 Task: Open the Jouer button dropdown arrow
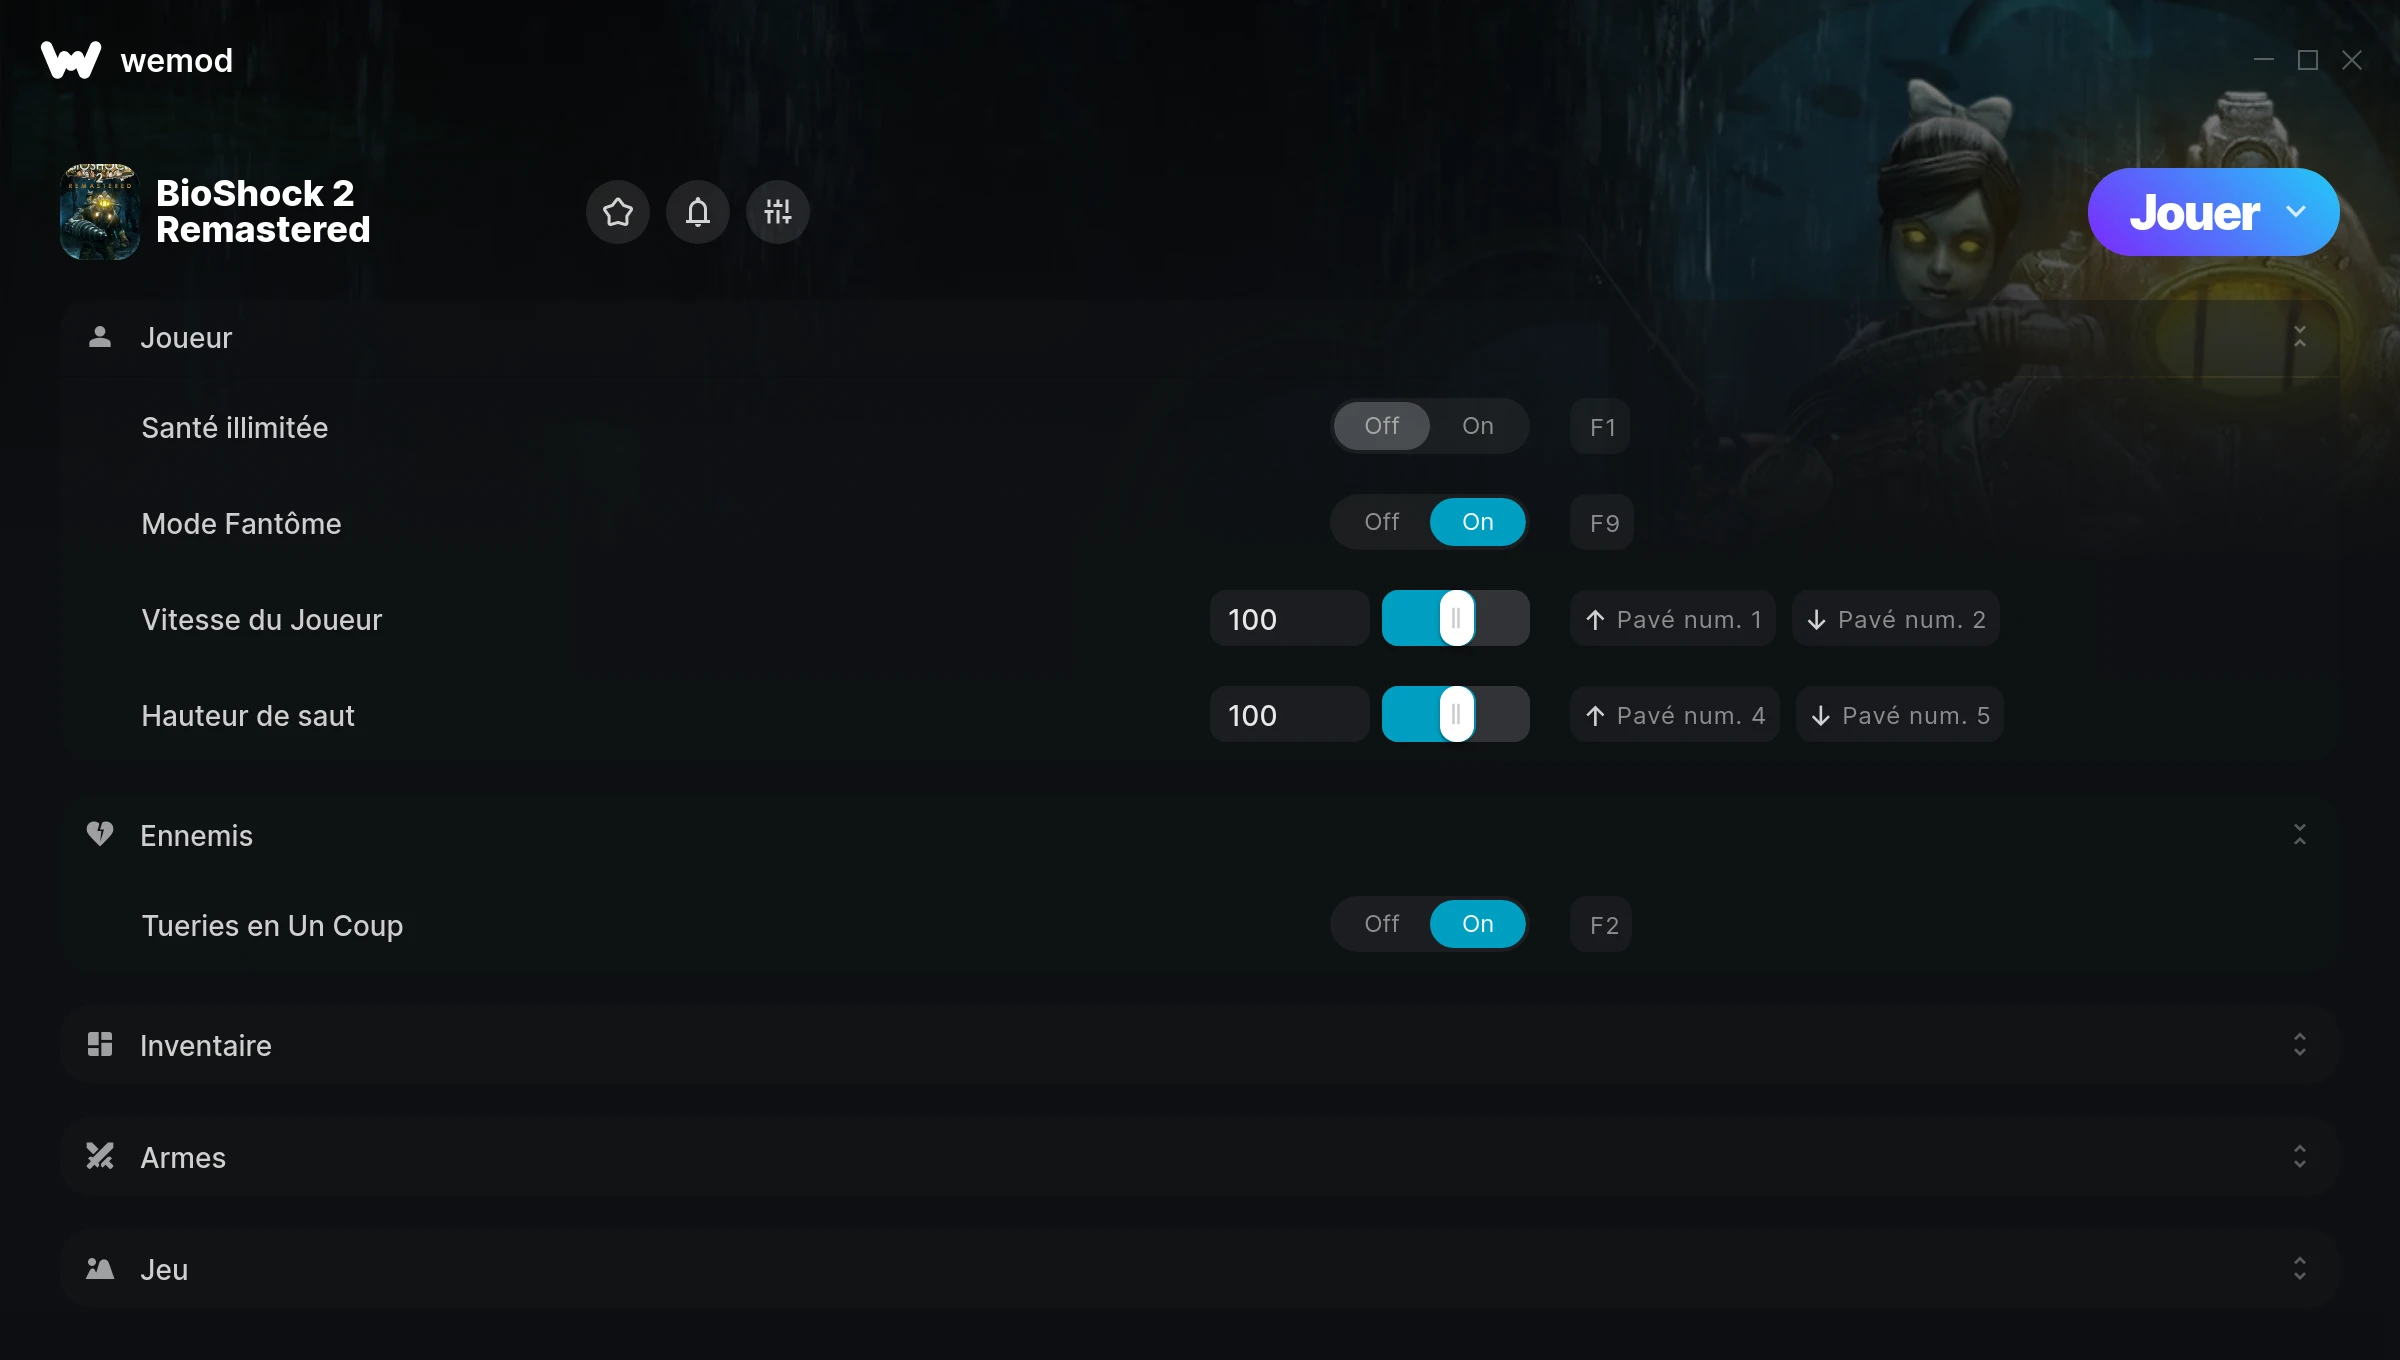2296,212
